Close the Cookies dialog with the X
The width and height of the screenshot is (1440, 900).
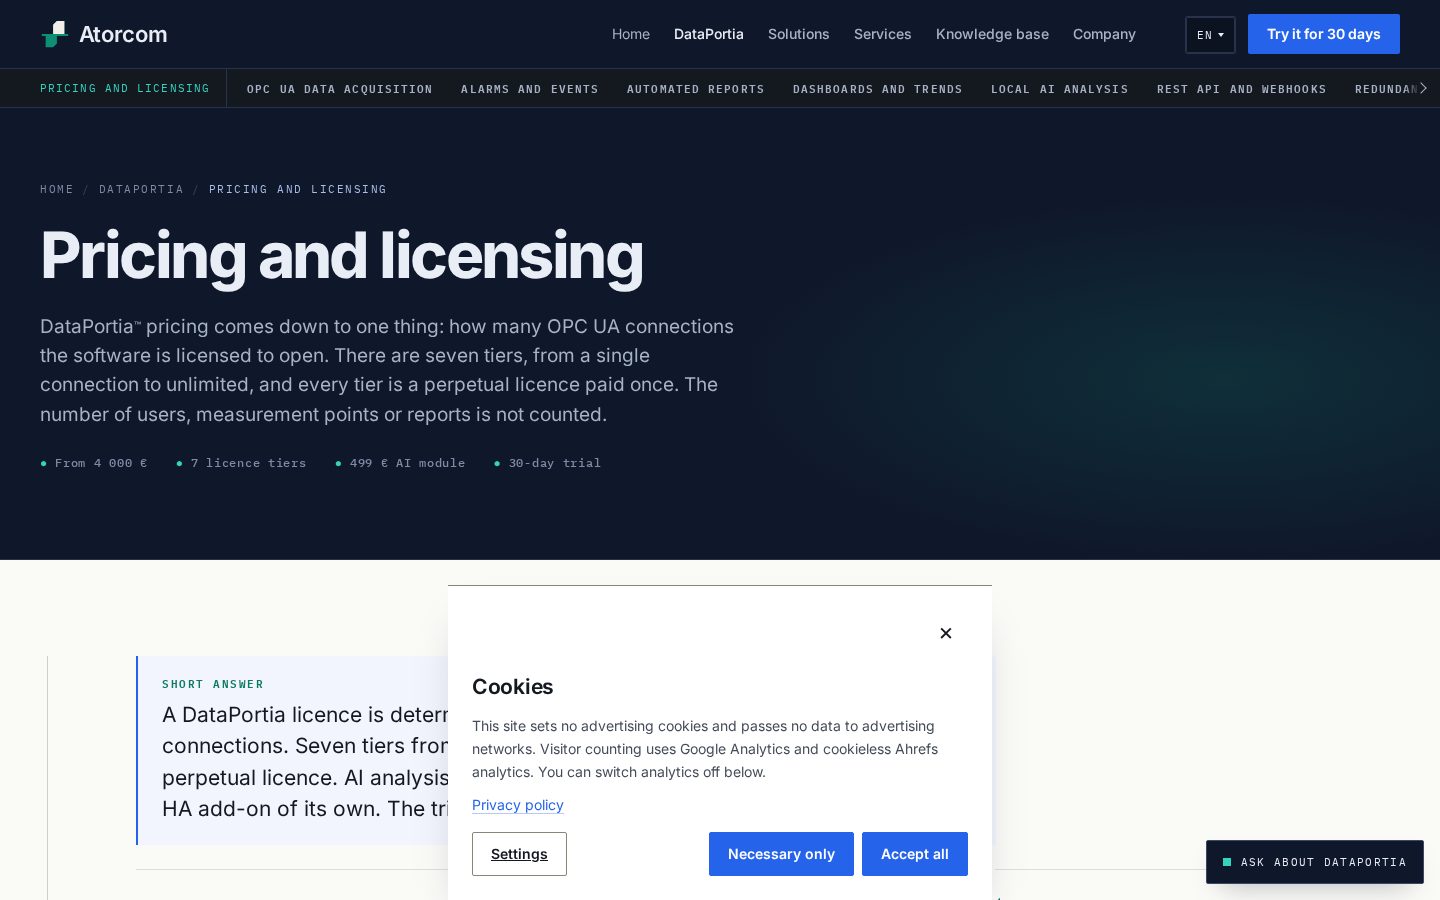click(x=946, y=633)
